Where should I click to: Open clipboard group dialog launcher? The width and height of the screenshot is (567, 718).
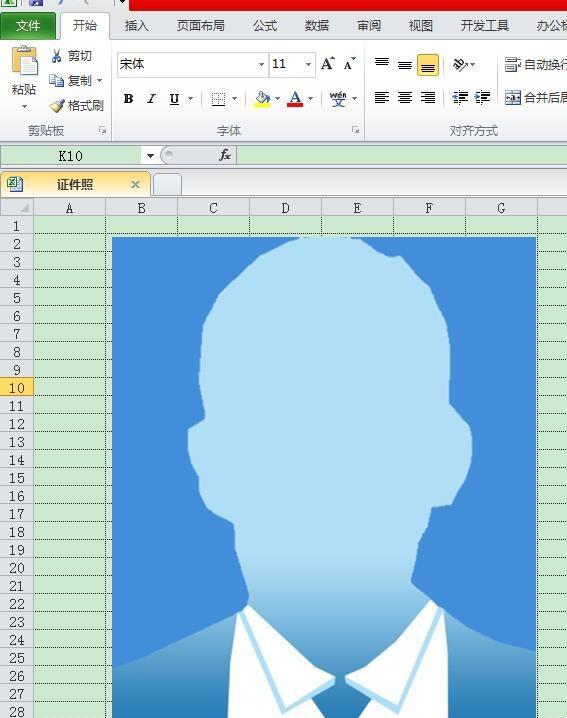point(103,131)
